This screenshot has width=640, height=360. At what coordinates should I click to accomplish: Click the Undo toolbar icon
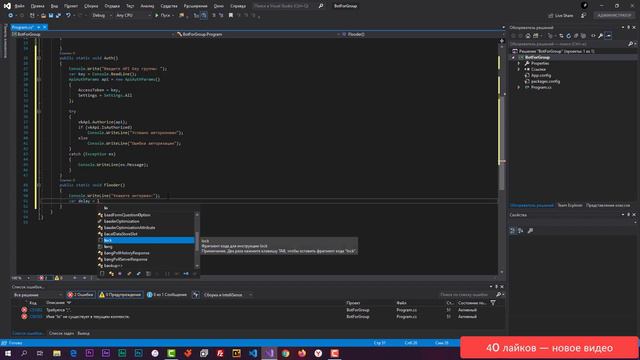[x=69, y=16]
